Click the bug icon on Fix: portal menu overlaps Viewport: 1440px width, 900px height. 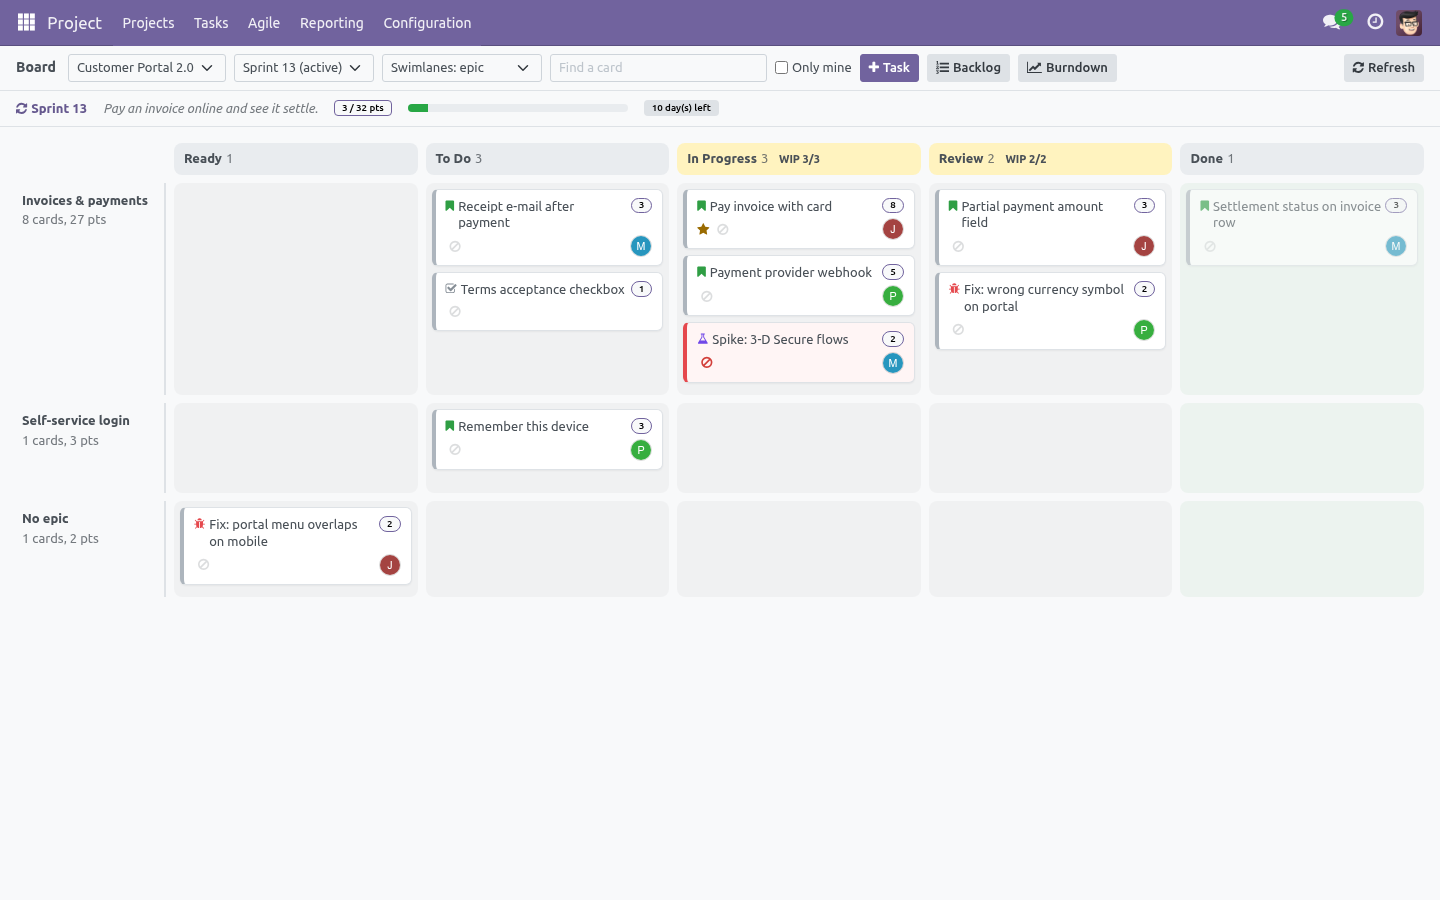pos(200,524)
